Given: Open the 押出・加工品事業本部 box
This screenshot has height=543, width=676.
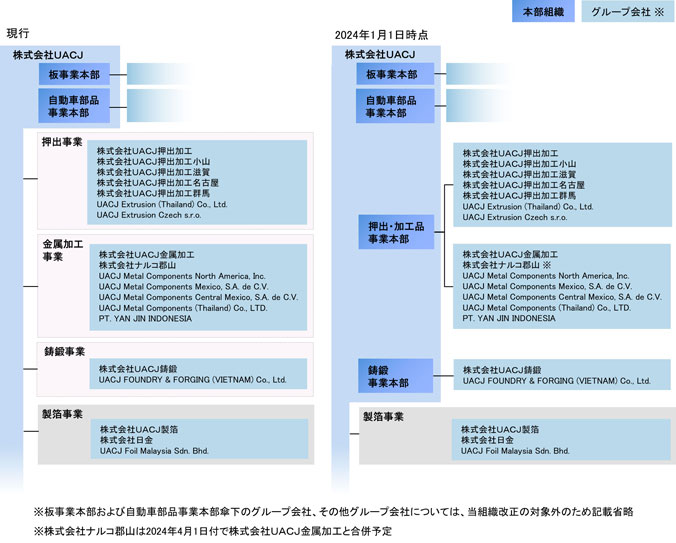Looking at the screenshot, I should pyautogui.click(x=396, y=233).
